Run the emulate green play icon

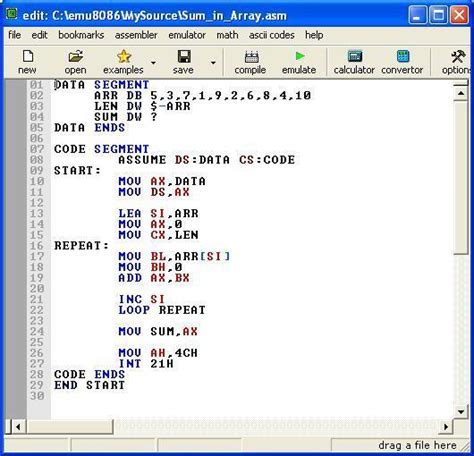point(300,56)
